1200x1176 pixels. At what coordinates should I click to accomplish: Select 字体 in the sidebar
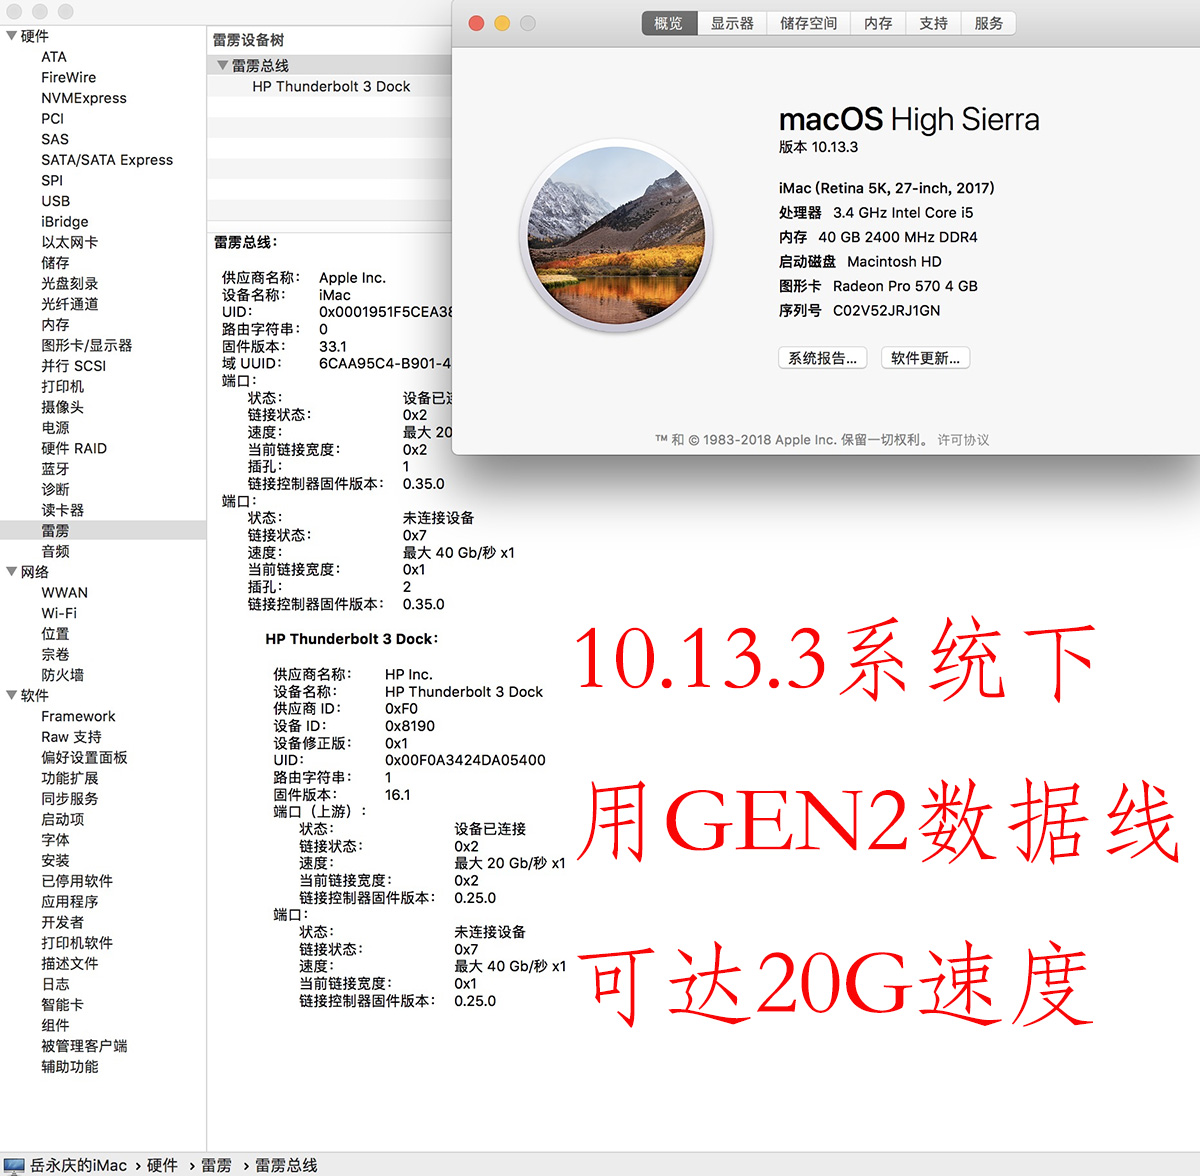click(55, 840)
